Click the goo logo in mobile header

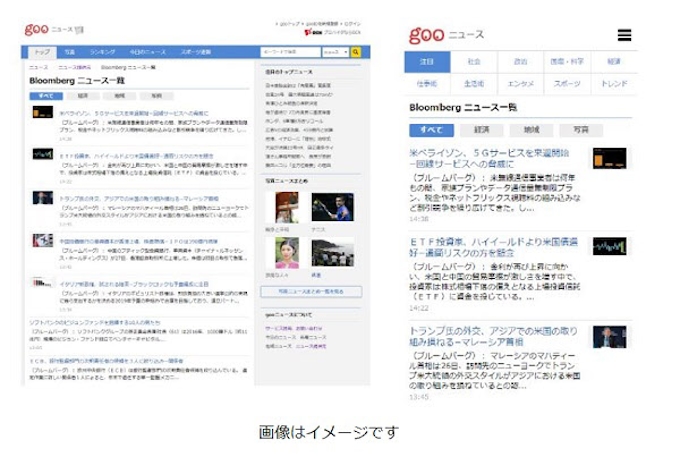click(x=431, y=35)
